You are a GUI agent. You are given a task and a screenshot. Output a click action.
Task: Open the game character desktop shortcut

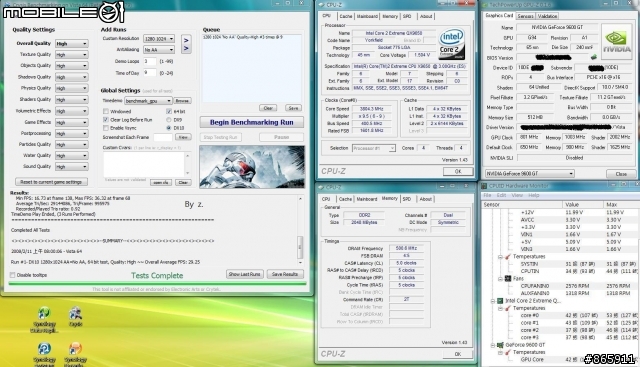click(x=75, y=313)
